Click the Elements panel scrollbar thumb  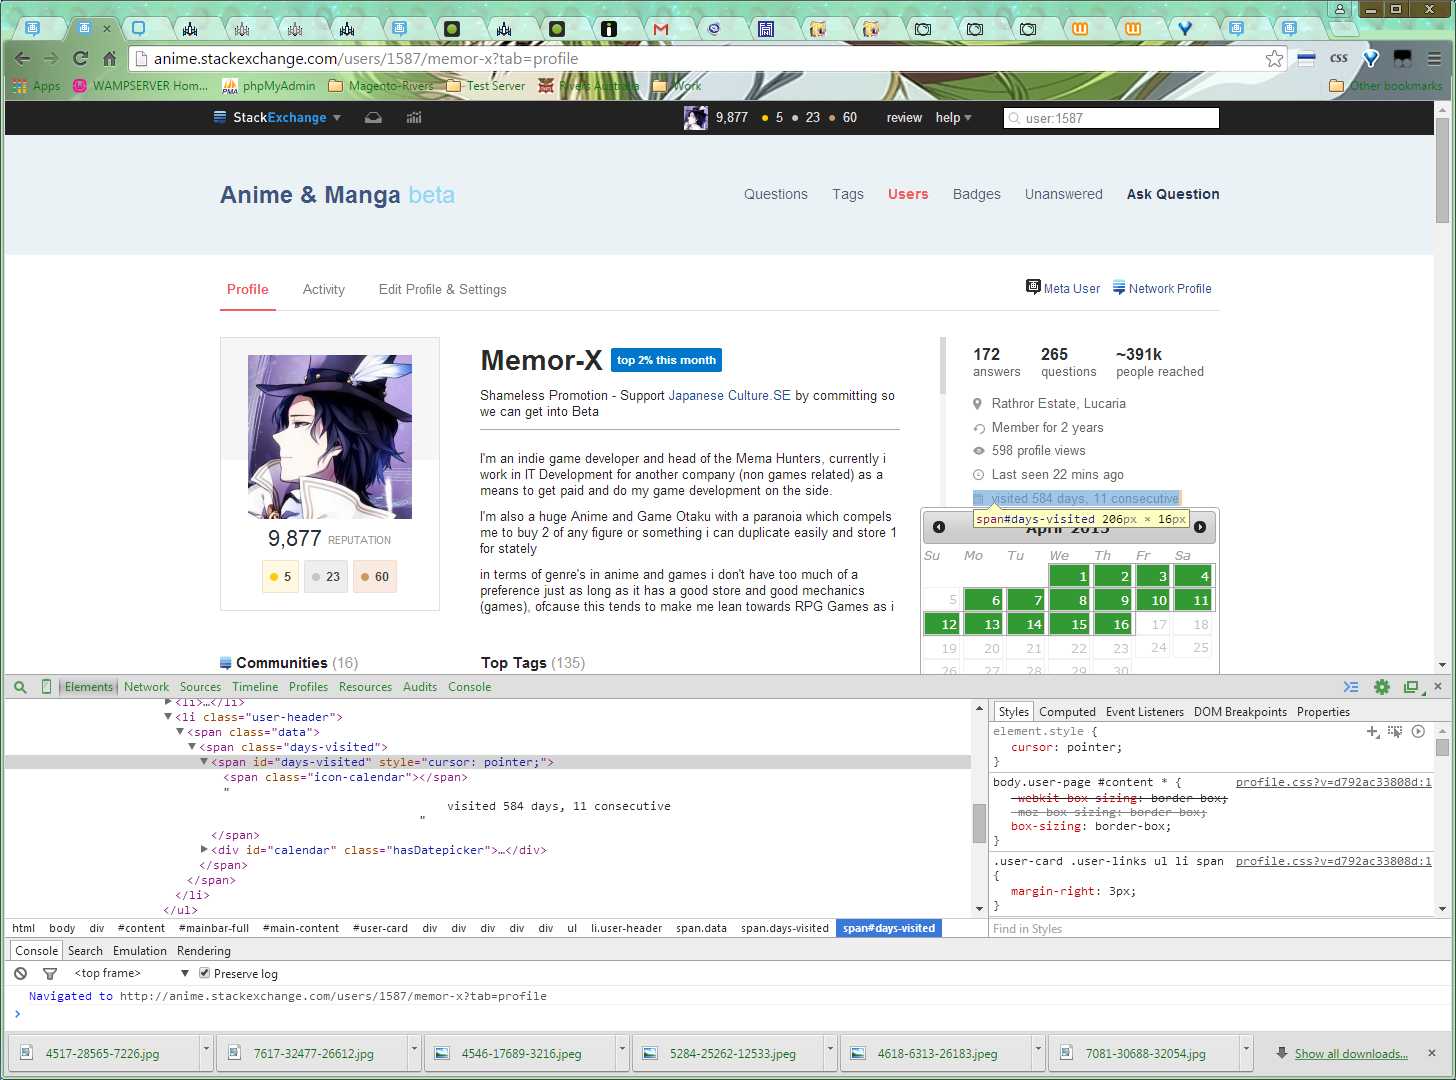[980, 824]
